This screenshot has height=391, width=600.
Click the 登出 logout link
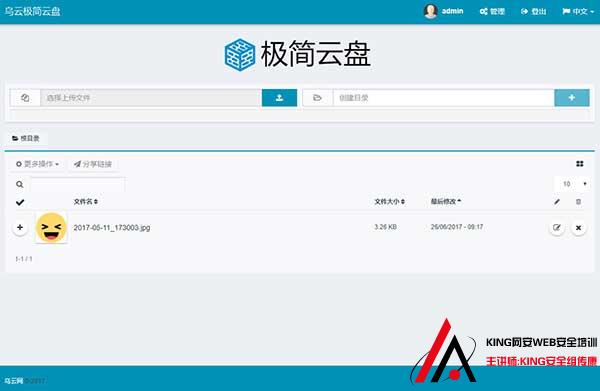(533, 11)
